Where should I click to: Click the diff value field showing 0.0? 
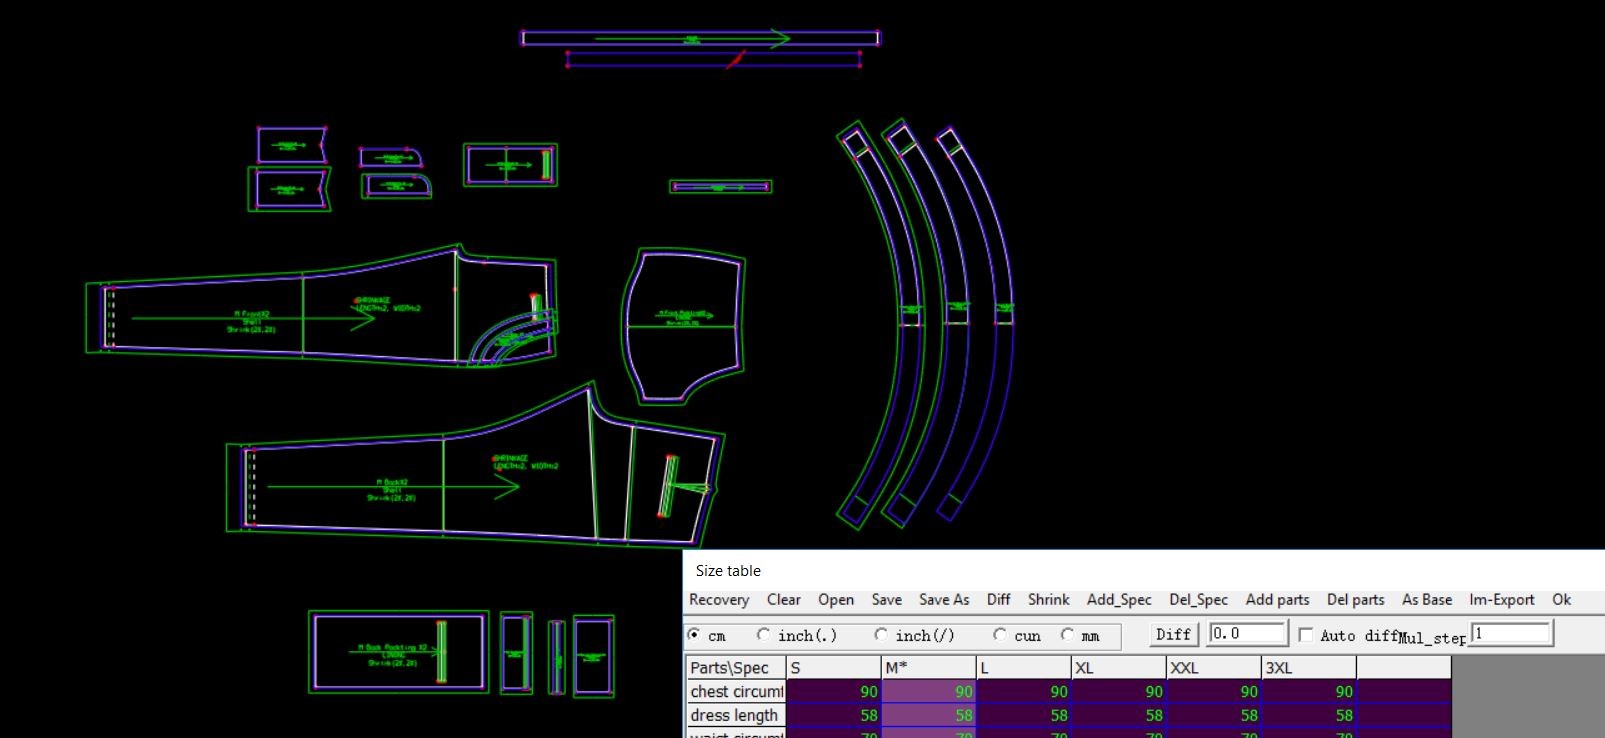[1246, 634]
